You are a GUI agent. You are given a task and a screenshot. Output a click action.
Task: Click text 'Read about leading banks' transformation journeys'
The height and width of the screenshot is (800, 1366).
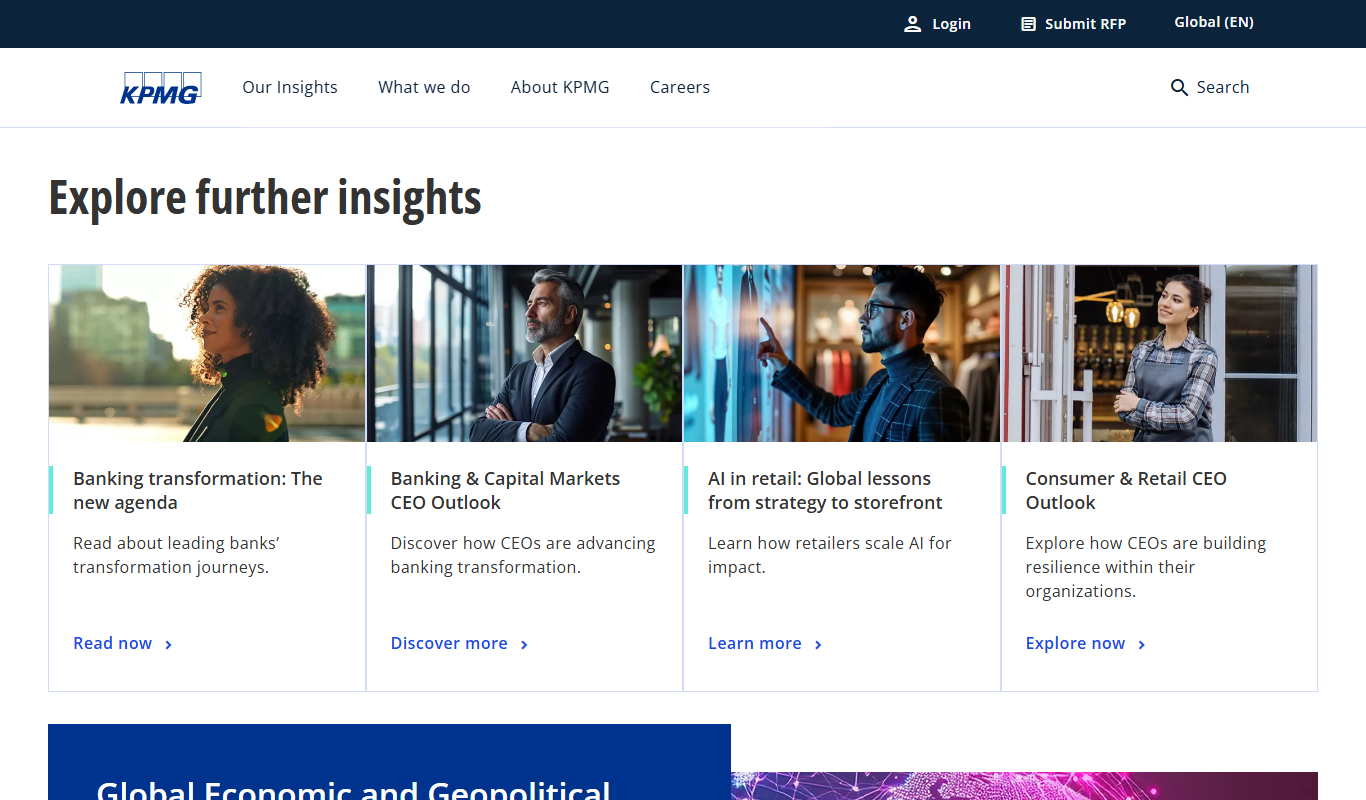click(177, 555)
